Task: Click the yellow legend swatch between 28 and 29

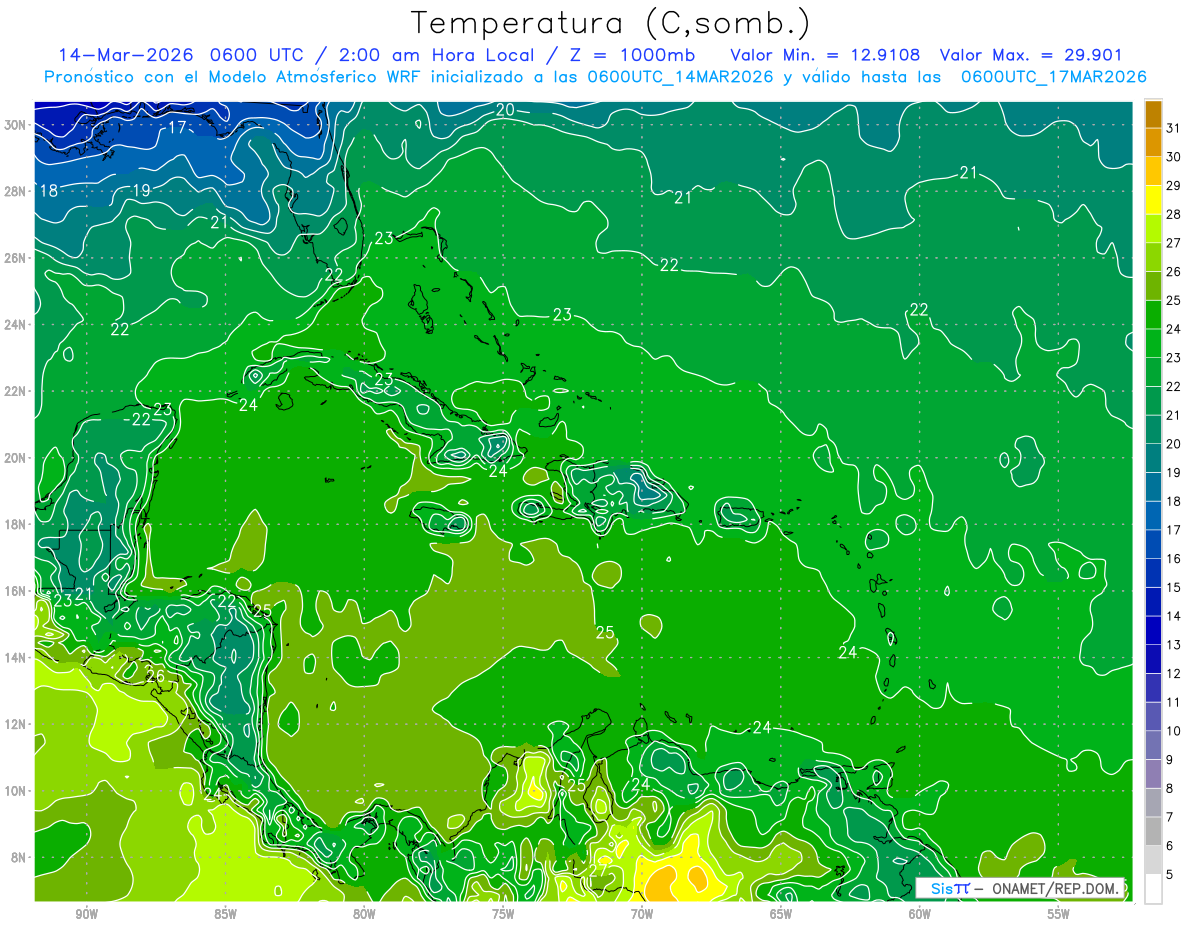Action: (1153, 200)
